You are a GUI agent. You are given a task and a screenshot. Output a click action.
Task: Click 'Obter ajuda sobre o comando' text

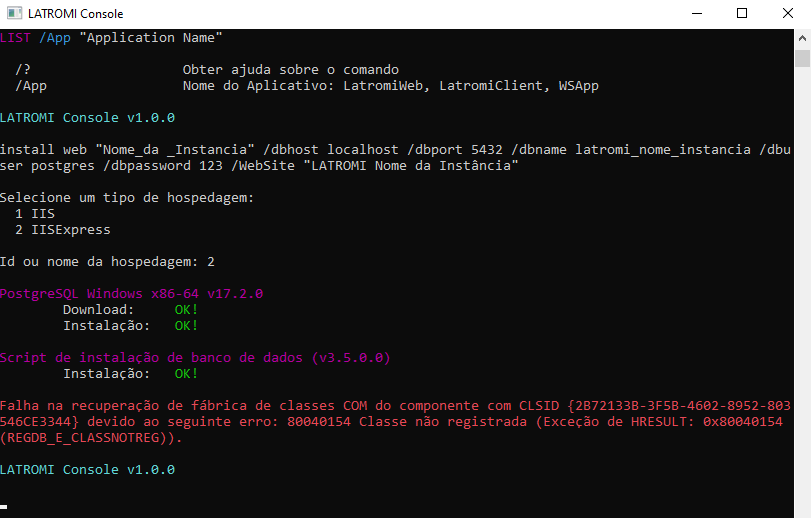point(291,70)
